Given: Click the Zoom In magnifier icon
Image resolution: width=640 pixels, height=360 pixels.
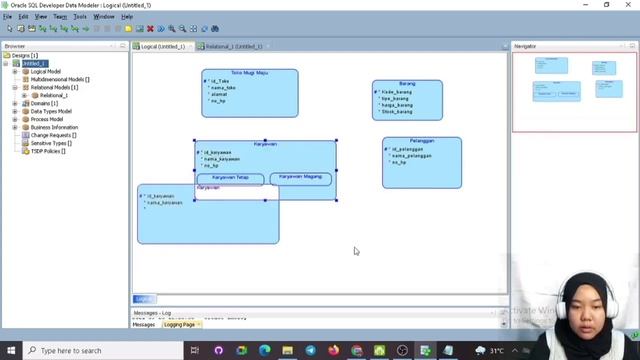Looking at the screenshot, I should pyautogui.click(x=172, y=29).
